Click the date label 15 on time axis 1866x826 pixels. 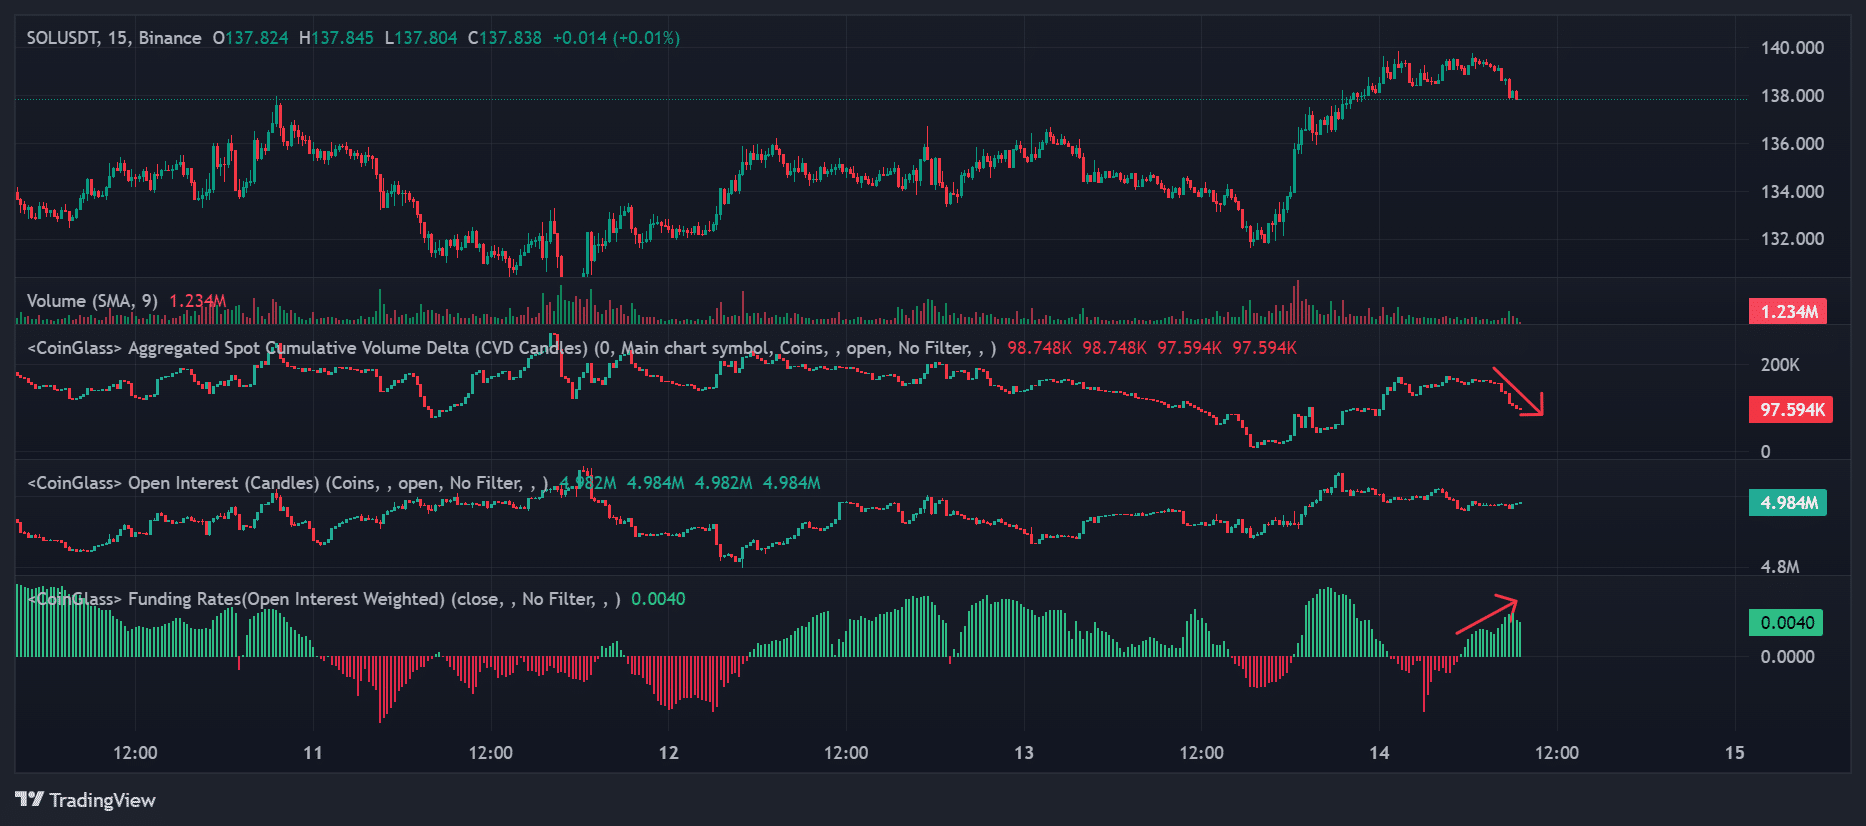1735,753
